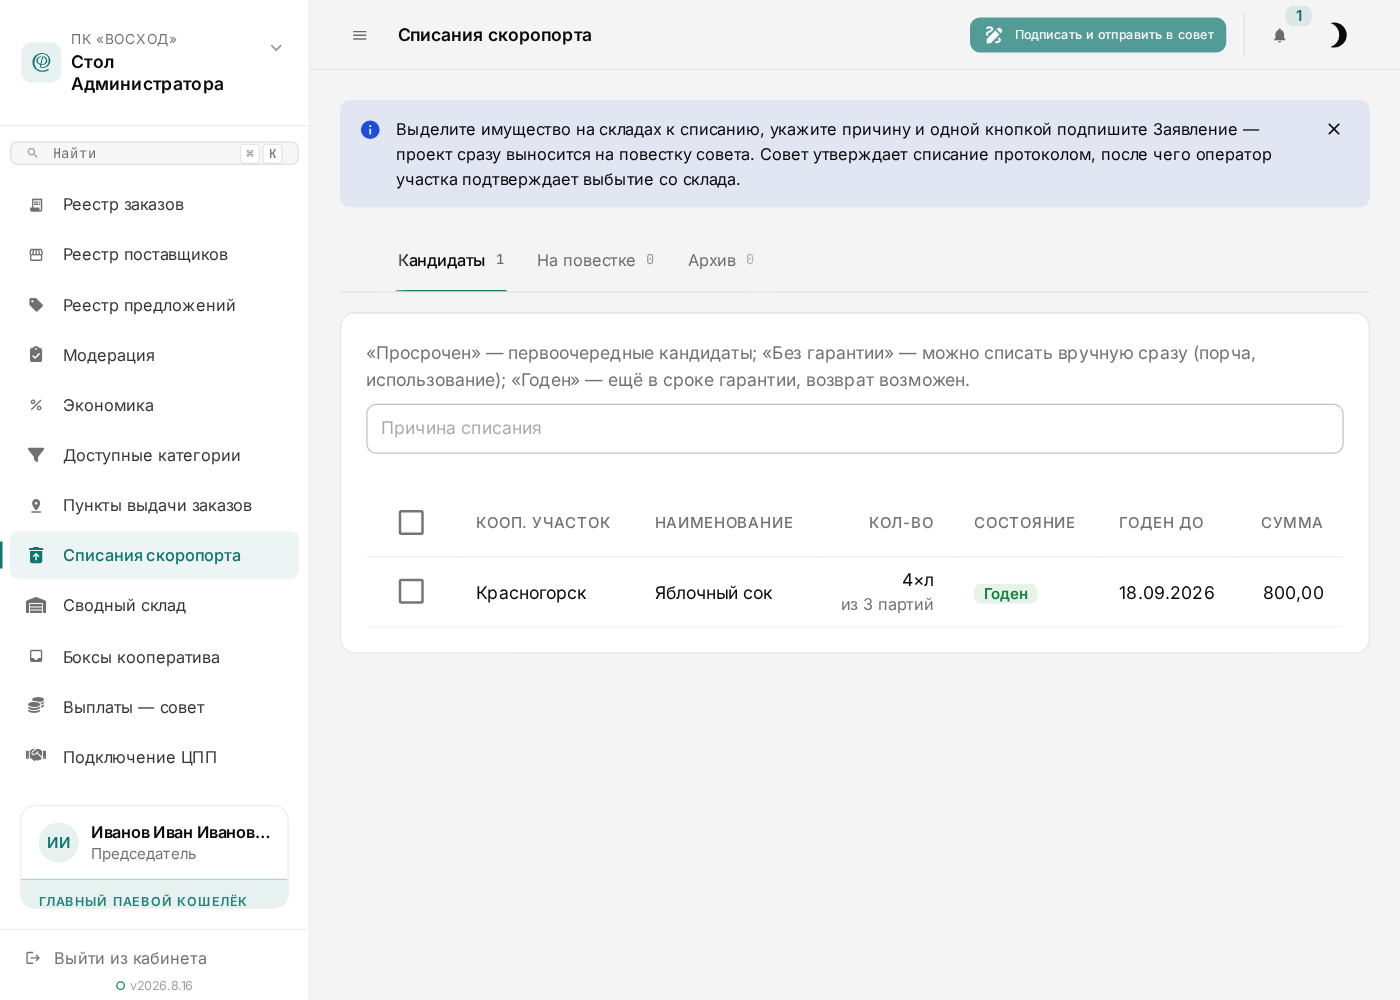The height and width of the screenshot is (1000, 1400).
Task: Switch to На повестке tab
Action: coord(596,260)
